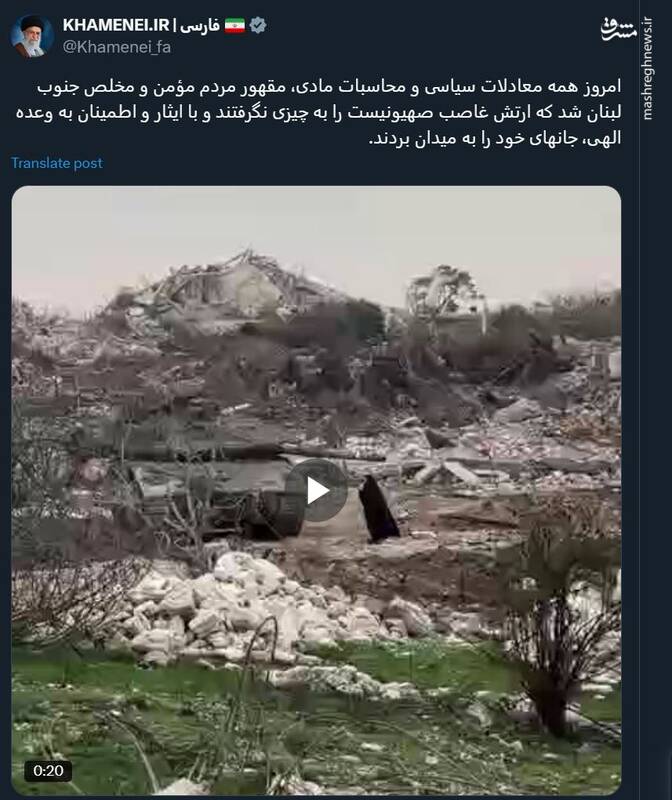Click the Translate post link
672x800 pixels.
(x=57, y=163)
